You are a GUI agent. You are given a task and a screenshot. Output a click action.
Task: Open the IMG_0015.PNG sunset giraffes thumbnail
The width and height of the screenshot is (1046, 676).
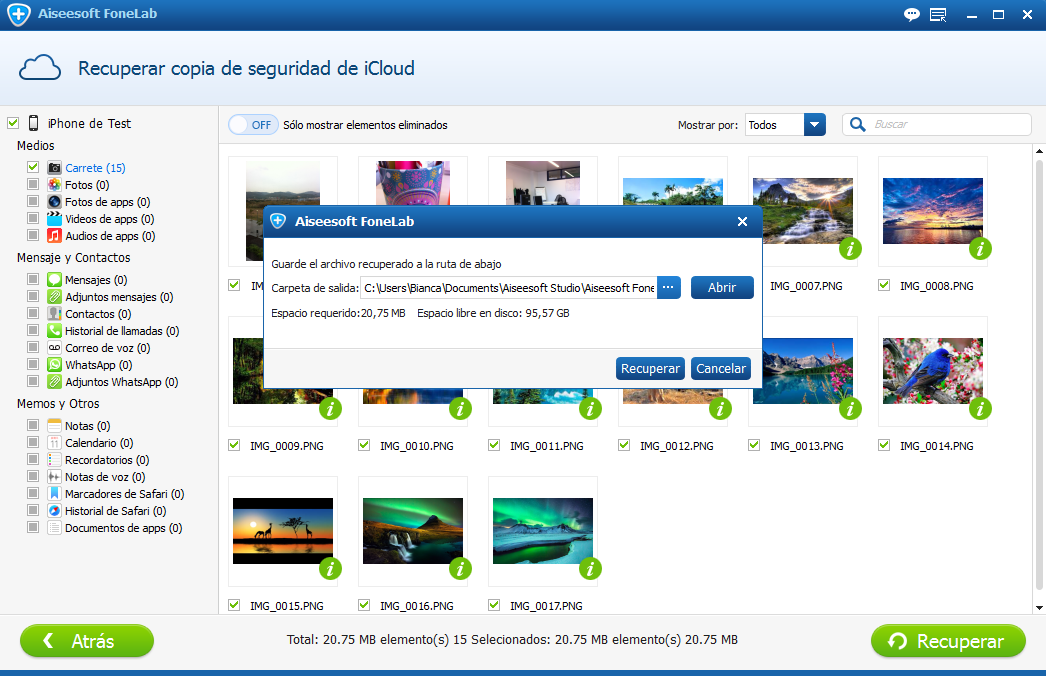point(283,531)
